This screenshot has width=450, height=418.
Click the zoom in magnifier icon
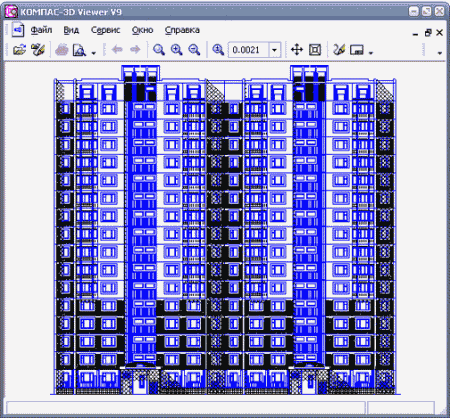tap(176, 50)
